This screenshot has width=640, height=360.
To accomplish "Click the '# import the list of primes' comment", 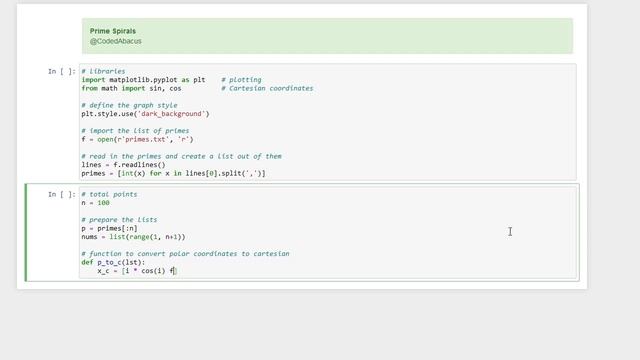I will [x=135, y=131].
